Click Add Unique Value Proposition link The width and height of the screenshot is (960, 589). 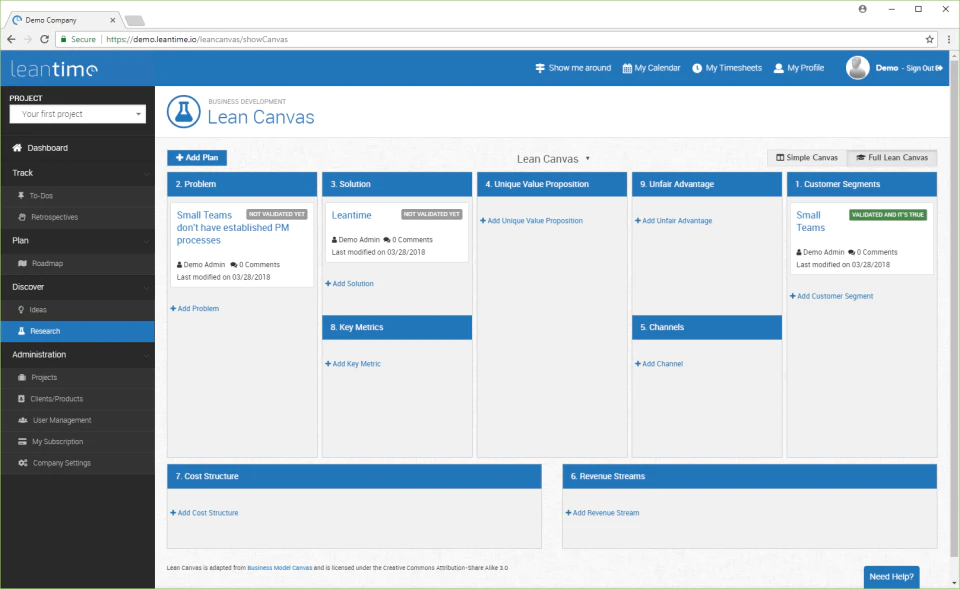coord(531,220)
